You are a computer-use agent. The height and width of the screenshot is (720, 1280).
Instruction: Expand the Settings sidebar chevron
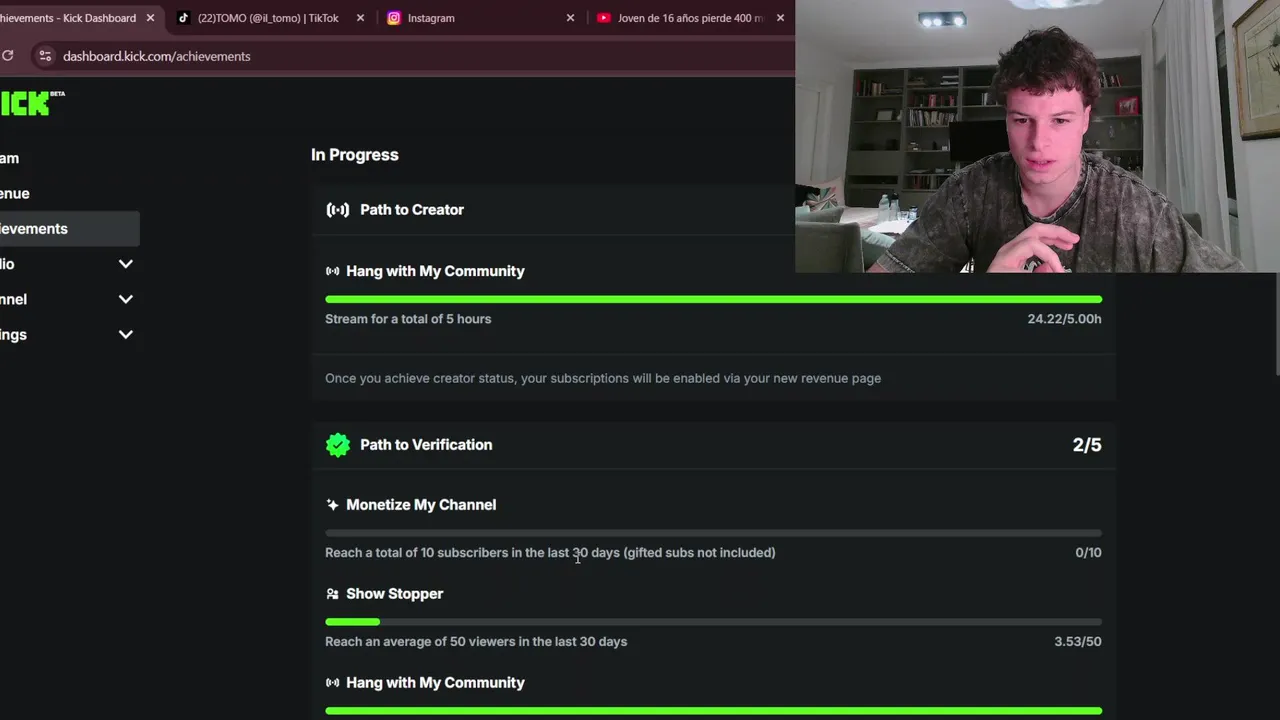click(x=125, y=335)
